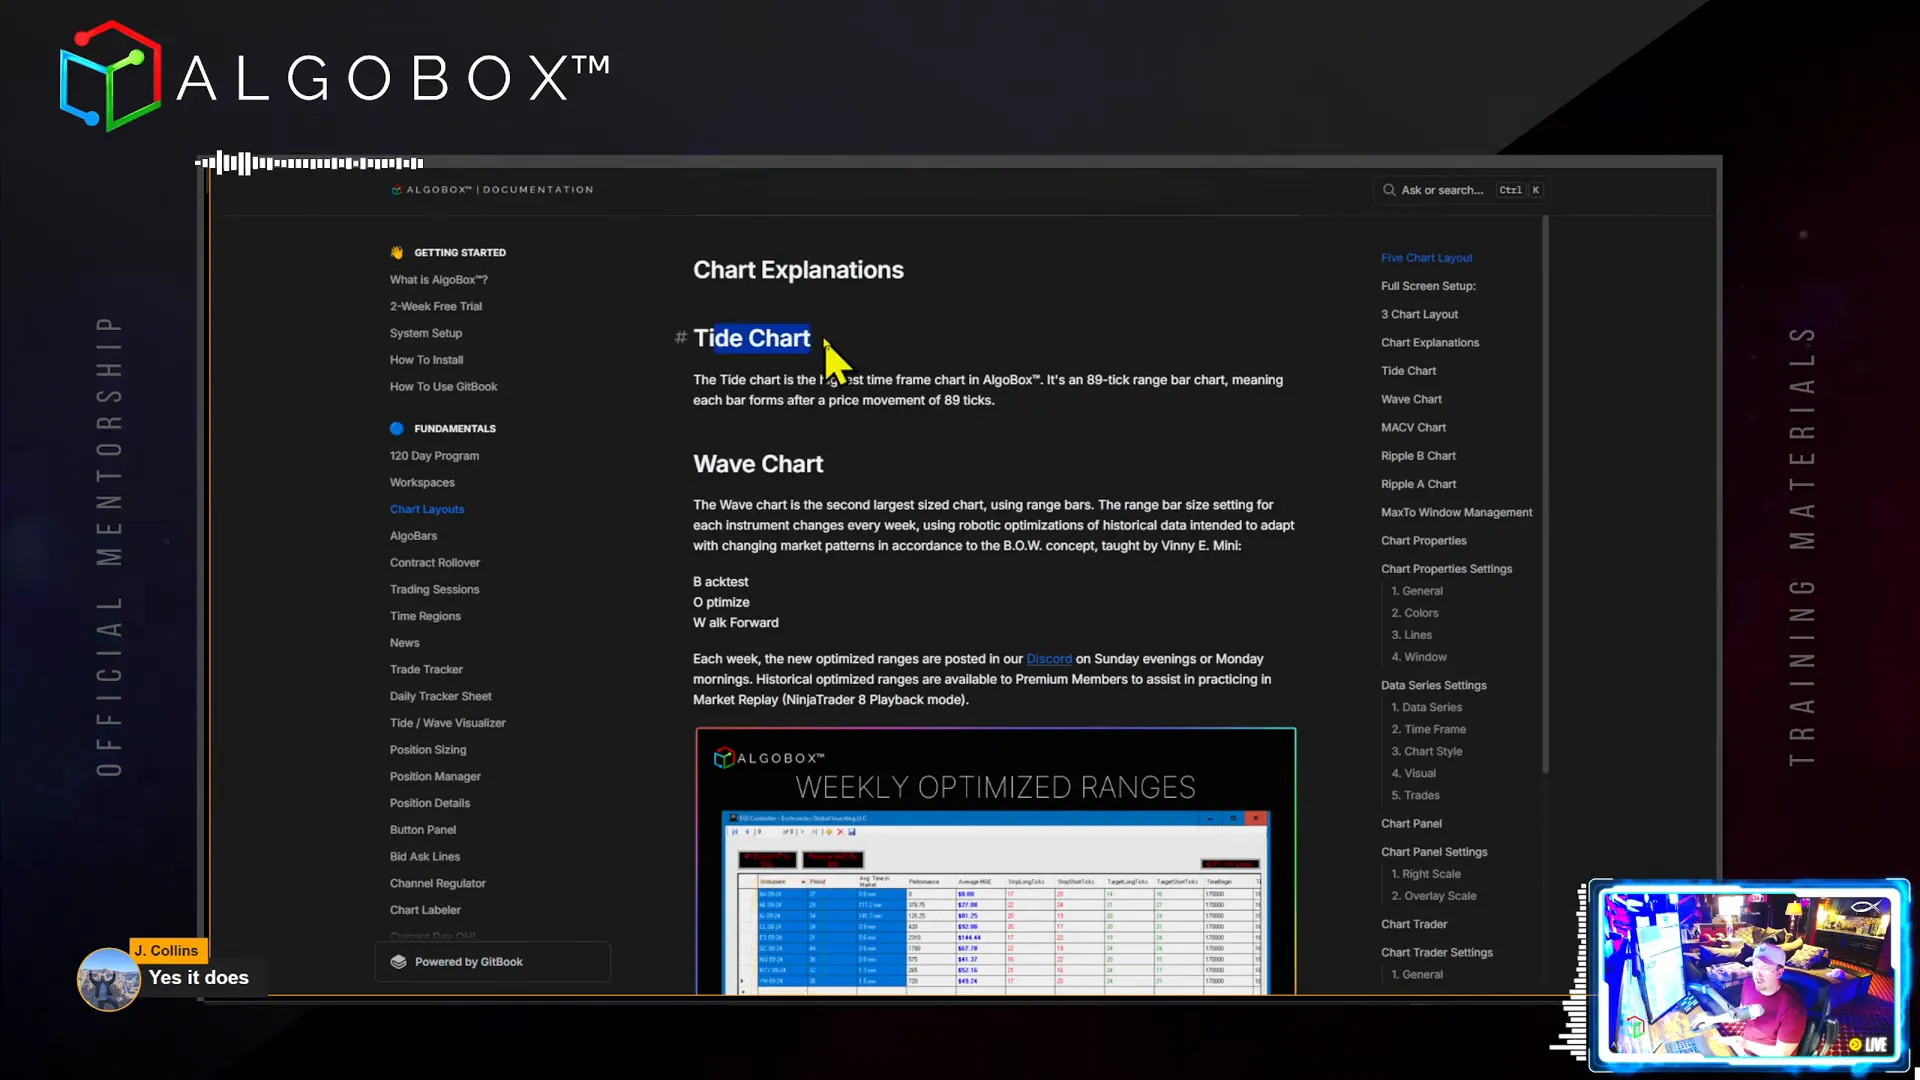
Task: Open Tide / Wave Visualizer page
Action: (448, 723)
